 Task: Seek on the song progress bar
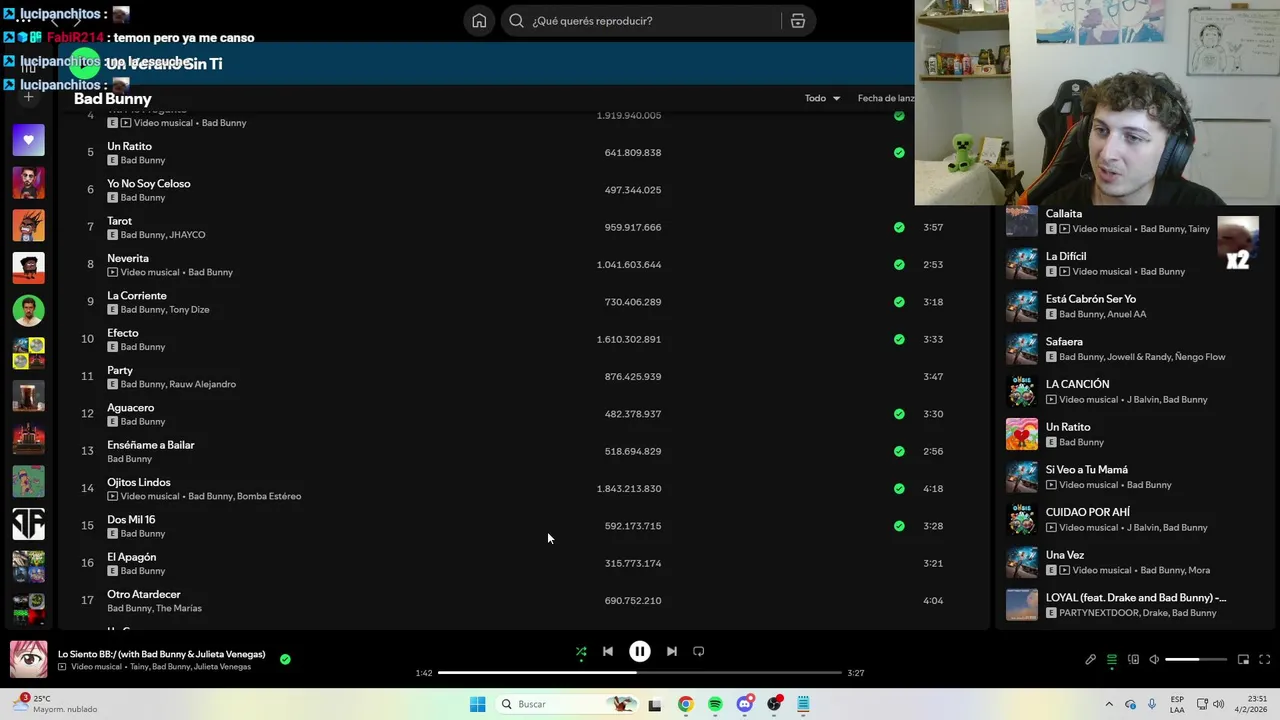640,673
